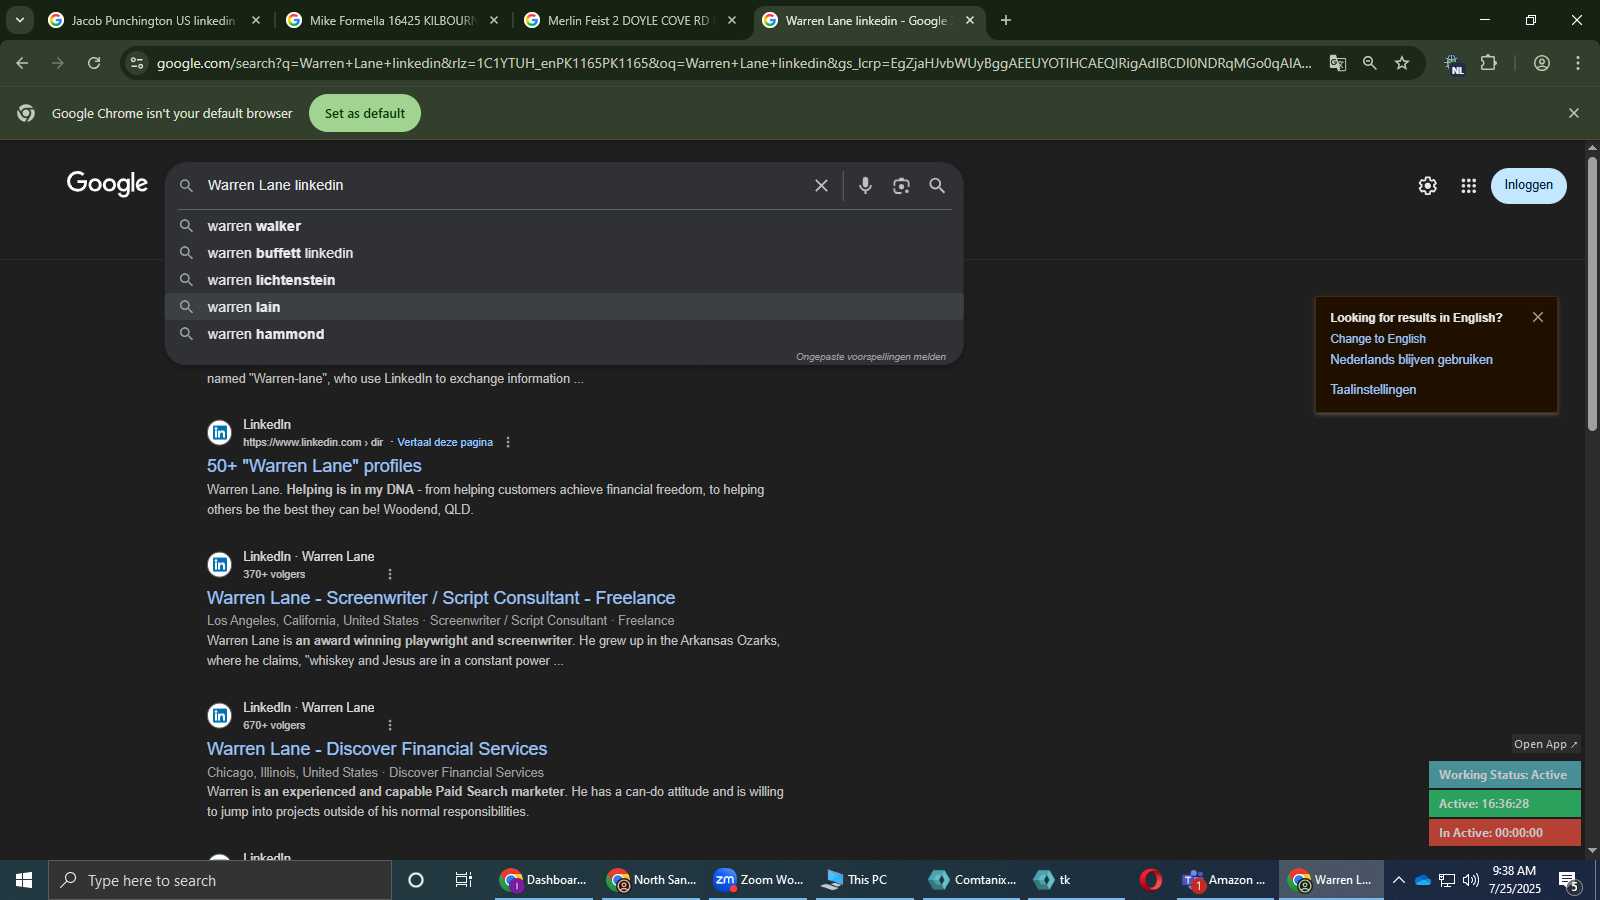The height and width of the screenshot is (900, 1600).
Task: Open more options beside 370+ volgers
Action: [390, 574]
